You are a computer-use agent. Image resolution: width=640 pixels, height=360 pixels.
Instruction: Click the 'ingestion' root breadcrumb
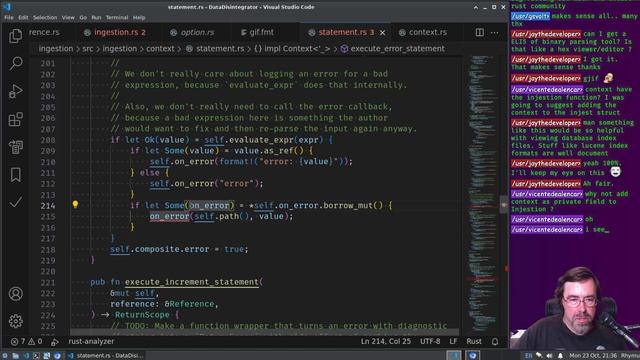[x=56, y=49]
